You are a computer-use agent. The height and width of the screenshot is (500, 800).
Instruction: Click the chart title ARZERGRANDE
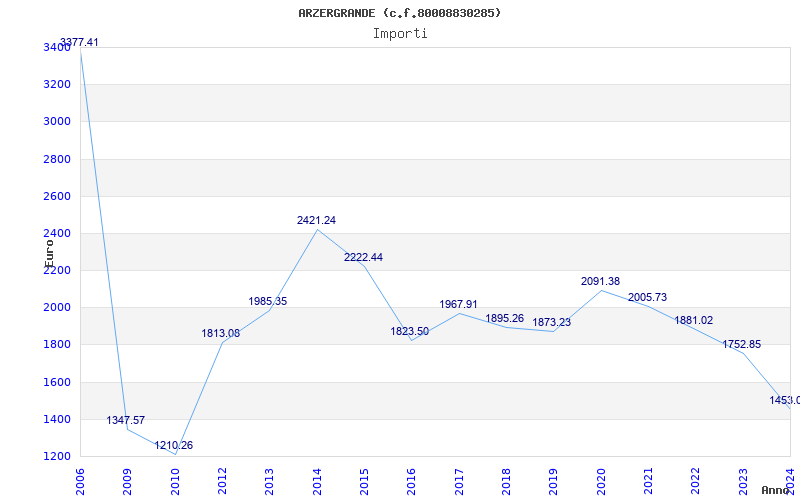[400, 13]
